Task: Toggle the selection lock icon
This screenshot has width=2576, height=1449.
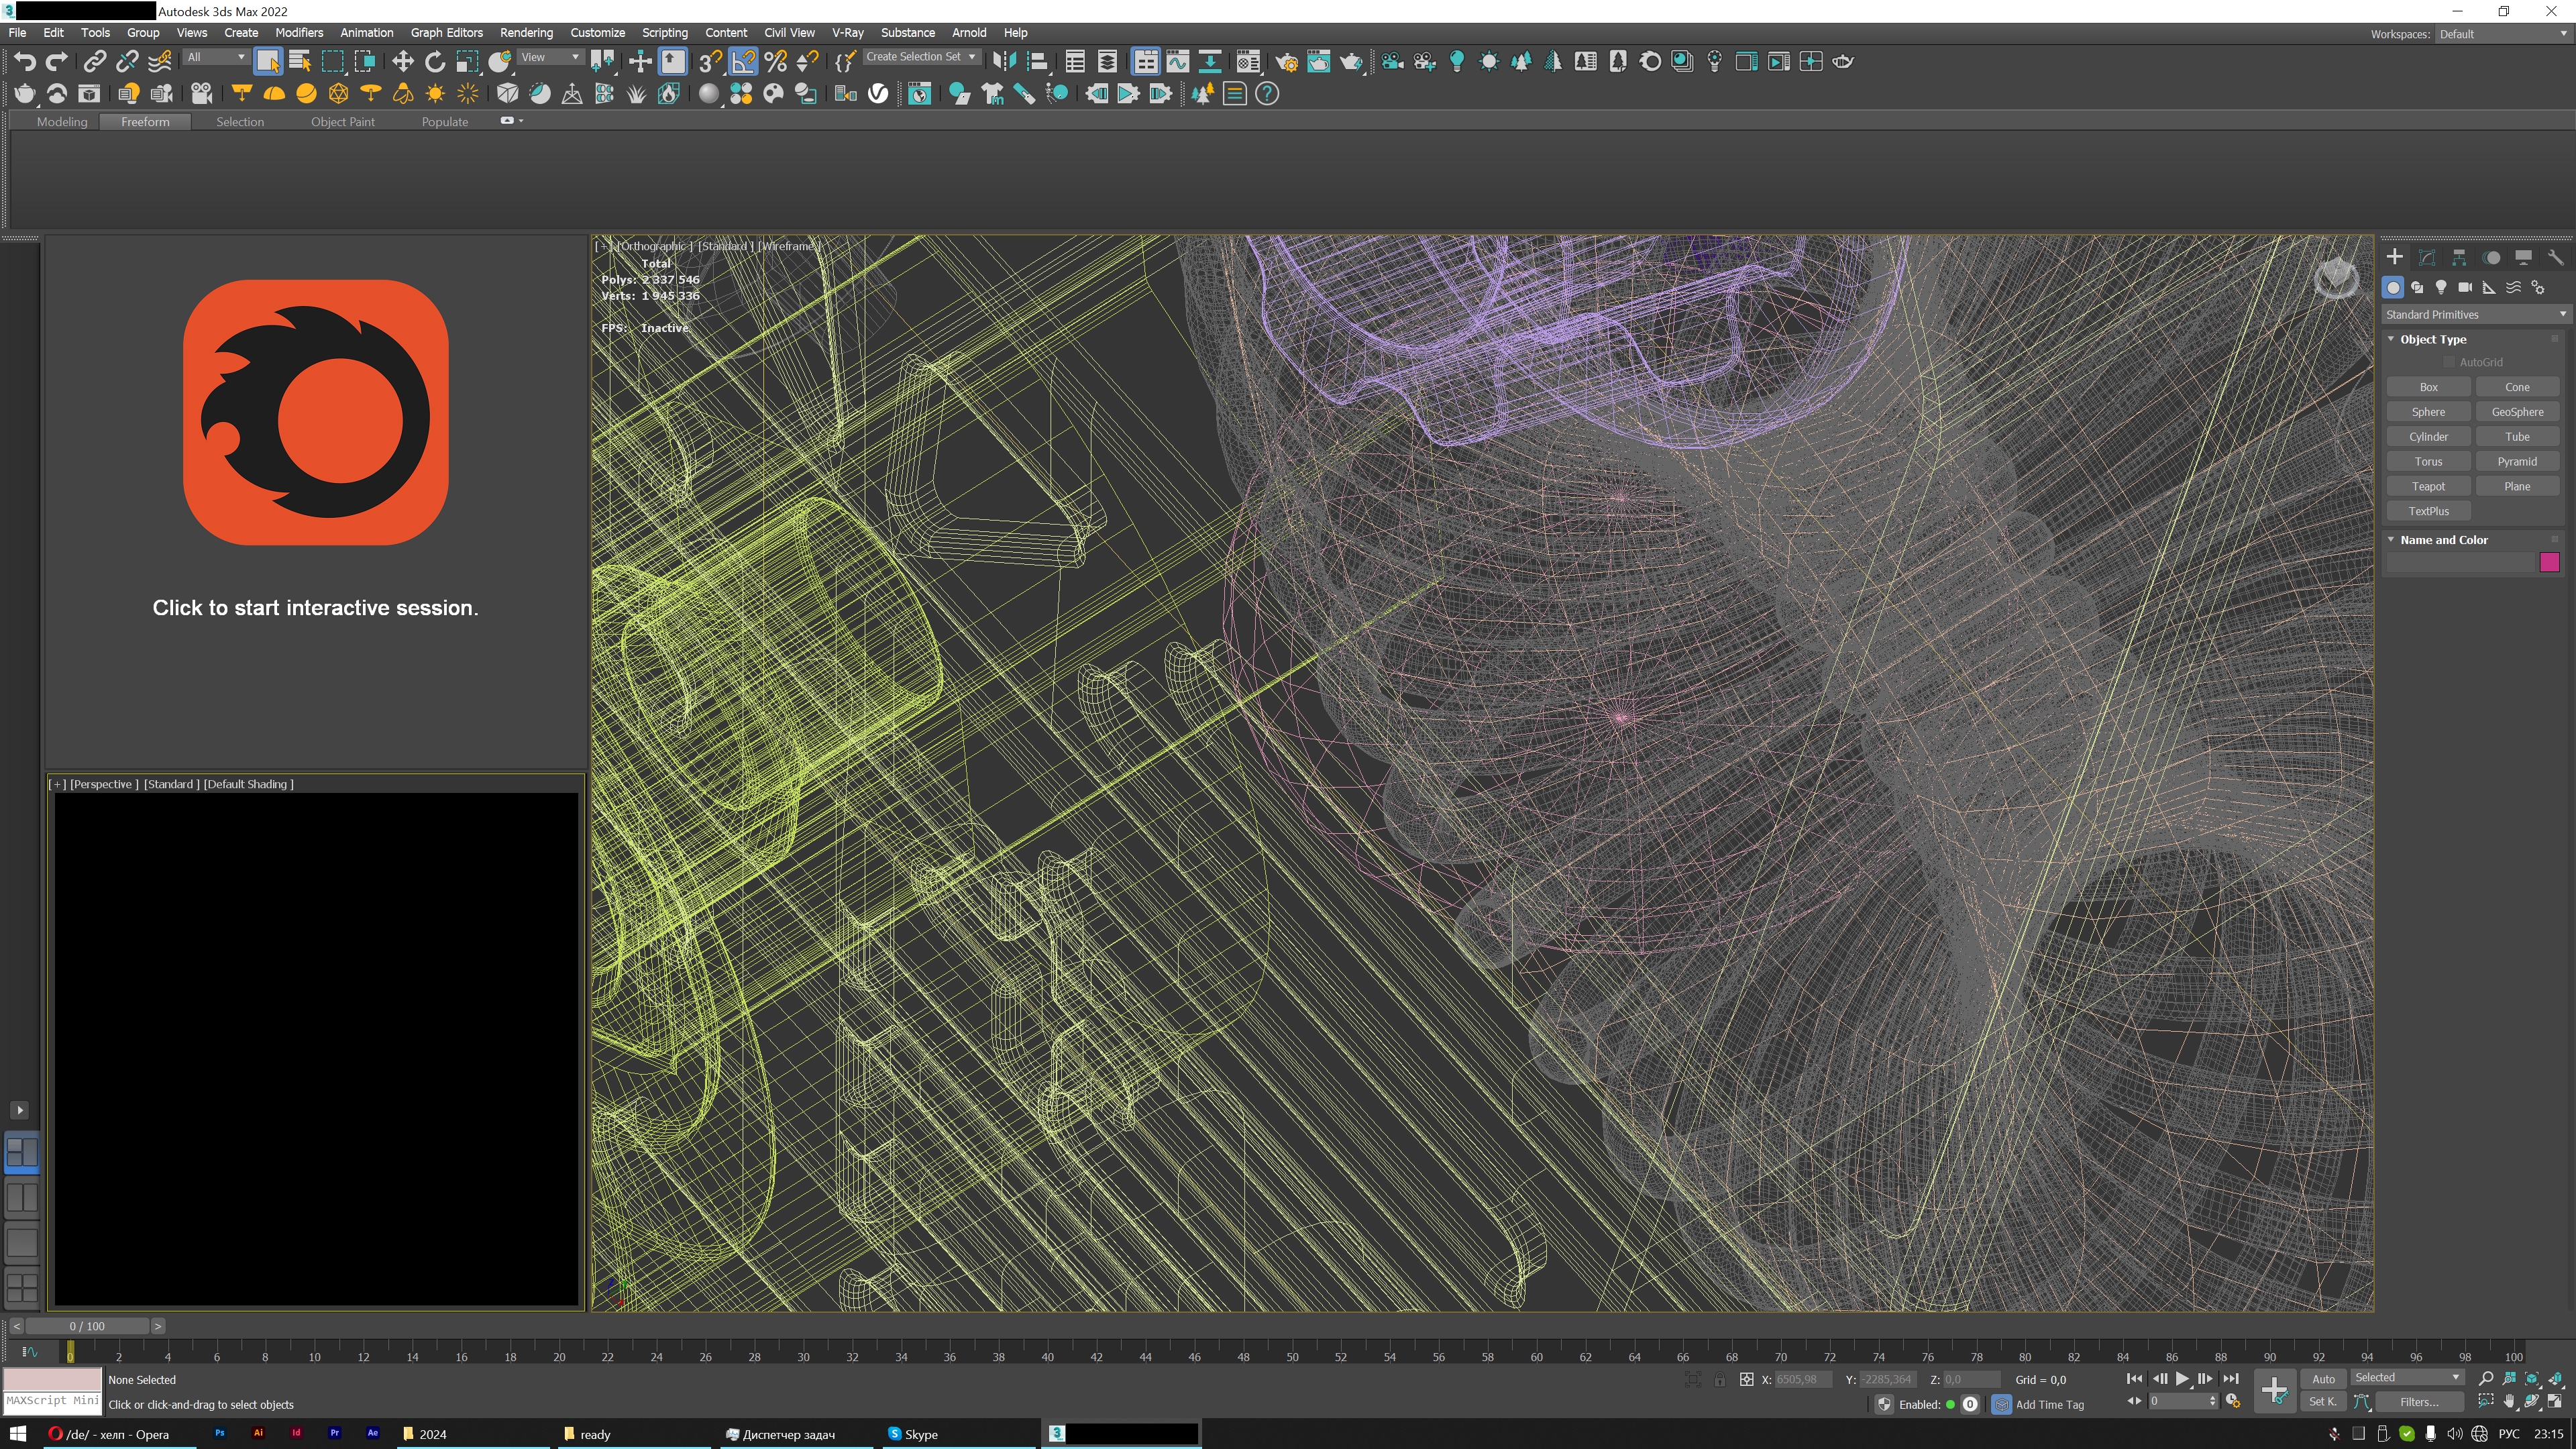Action: click(x=1719, y=1380)
